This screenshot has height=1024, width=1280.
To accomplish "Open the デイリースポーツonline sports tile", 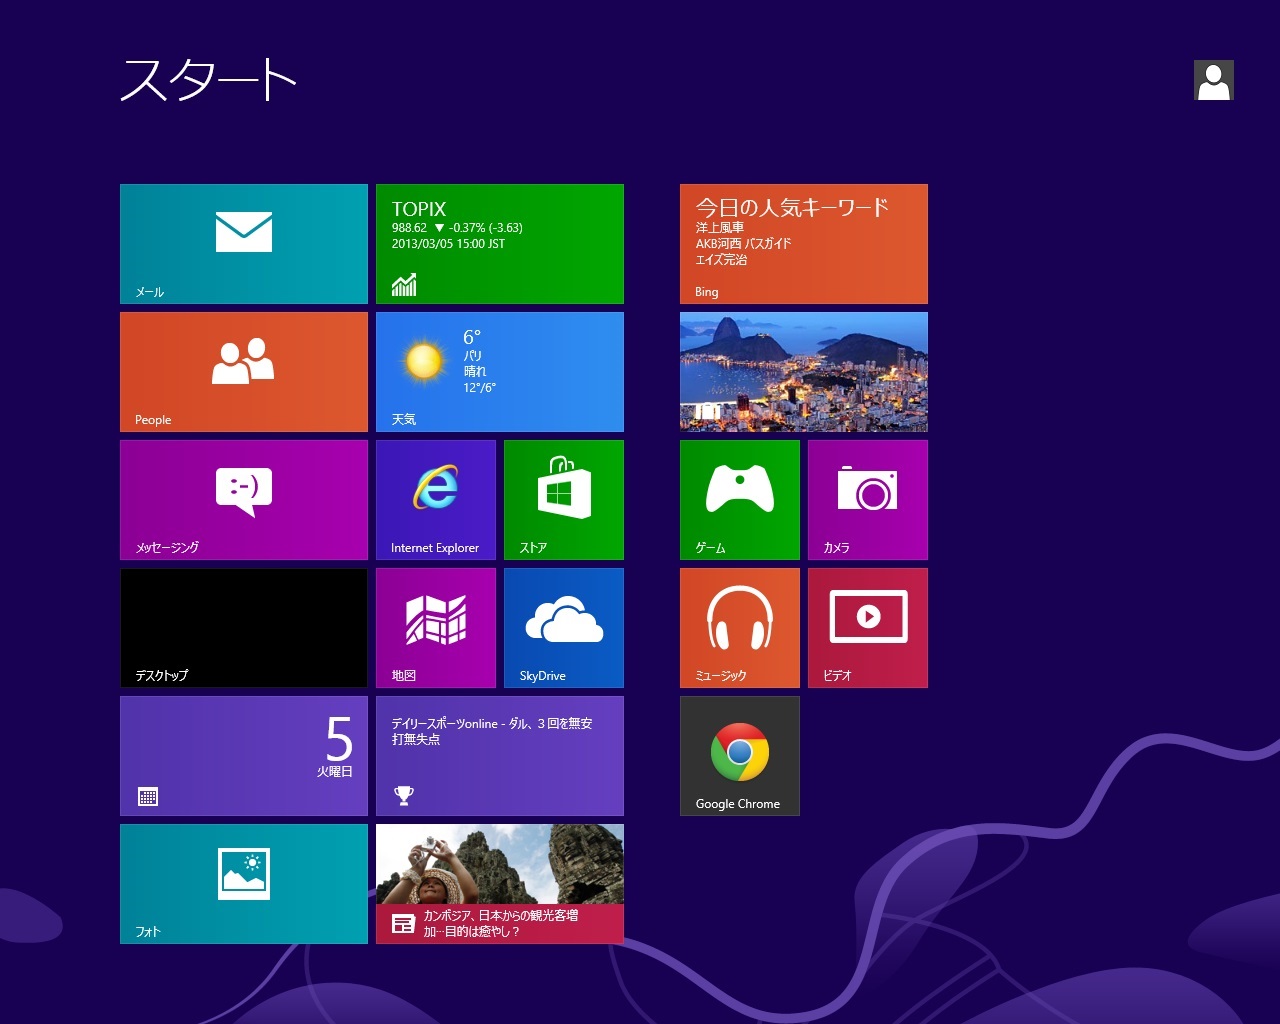I will (500, 756).
